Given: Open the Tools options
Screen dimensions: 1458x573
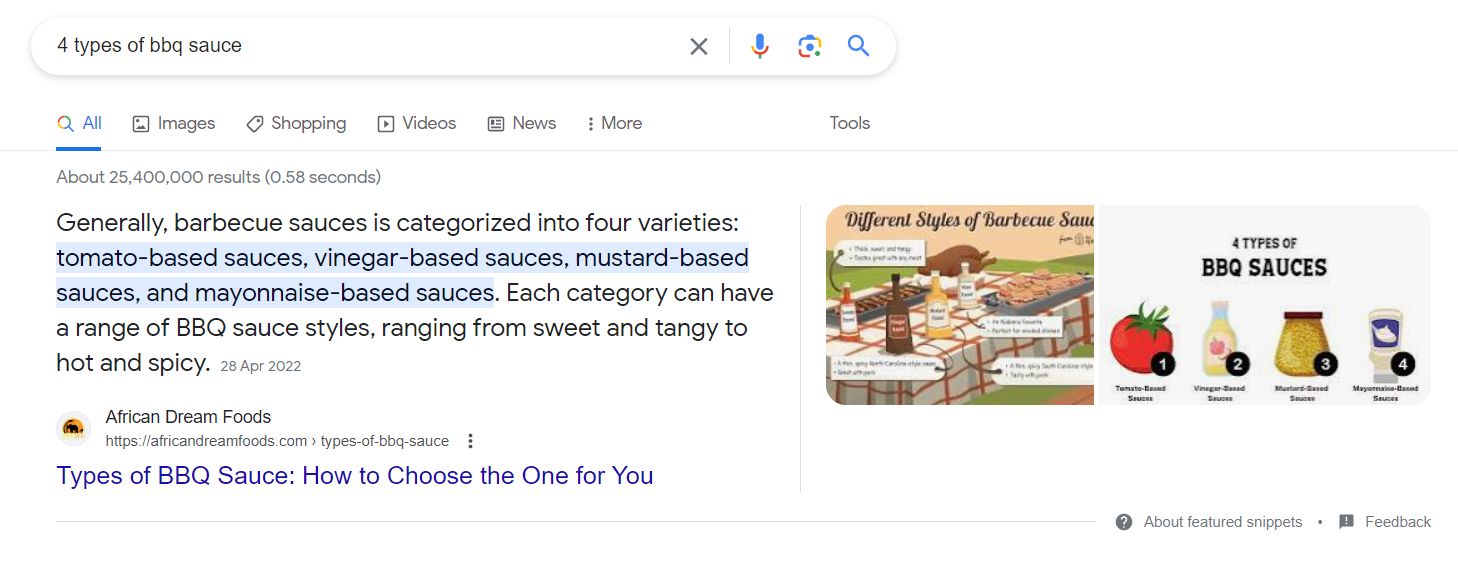Looking at the screenshot, I should 849,123.
